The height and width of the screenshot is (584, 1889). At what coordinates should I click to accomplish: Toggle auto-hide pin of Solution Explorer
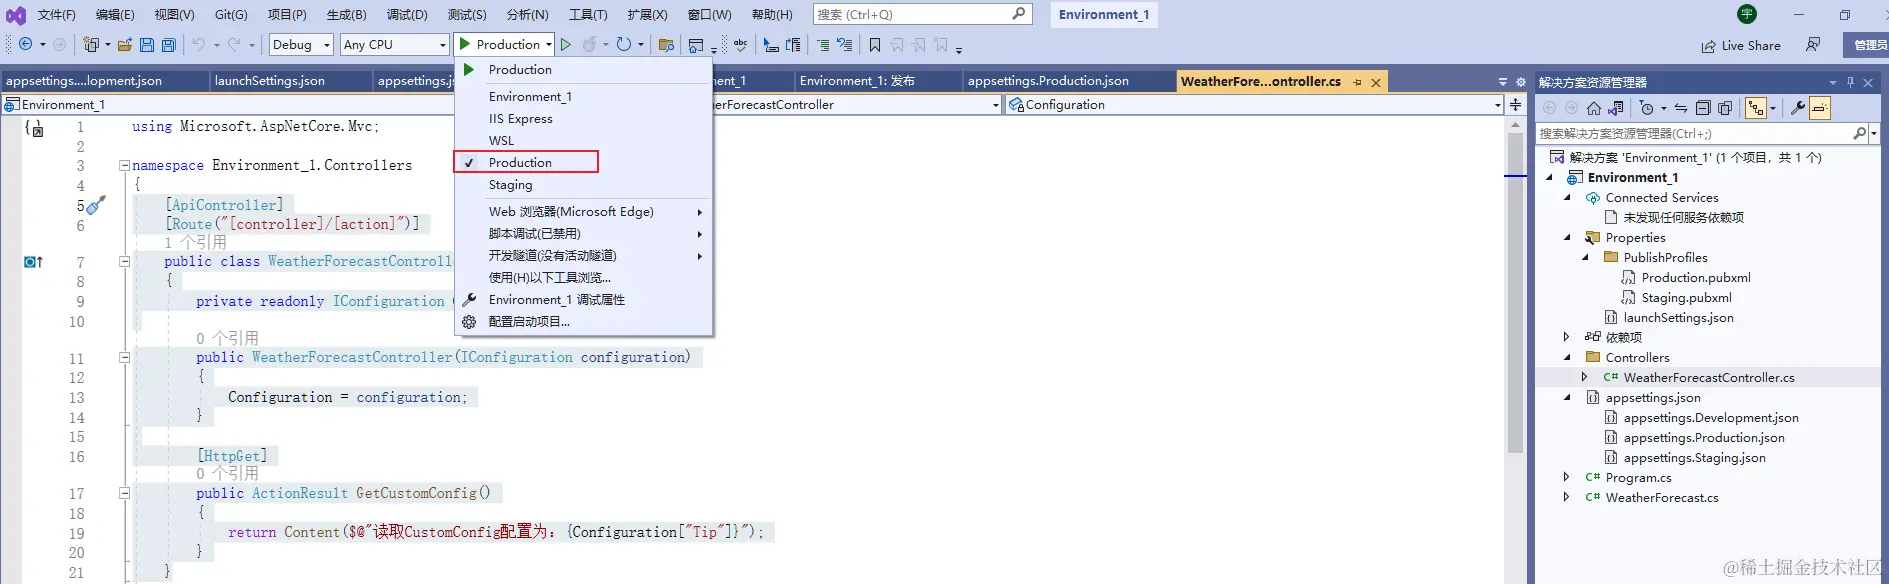point(1850,82)
